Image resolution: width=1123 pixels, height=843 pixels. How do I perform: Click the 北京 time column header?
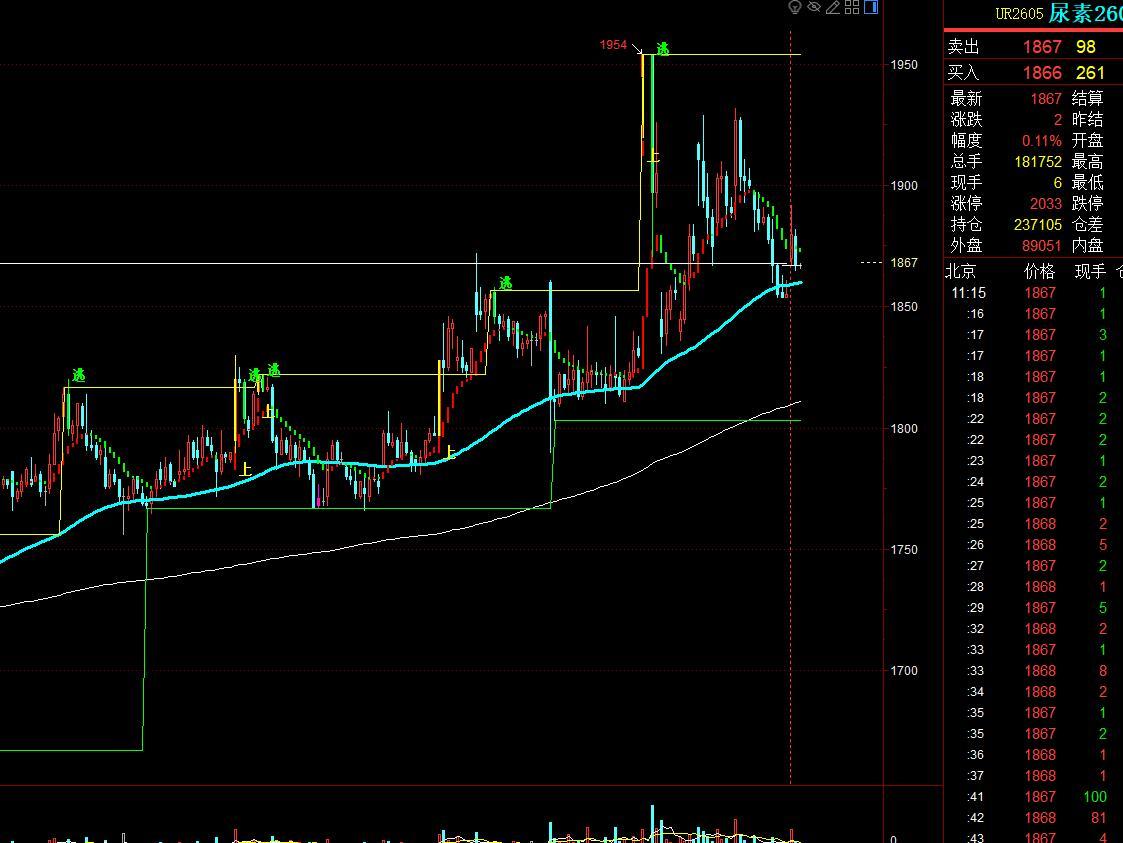pyautogui.click(x=961, y=271)
